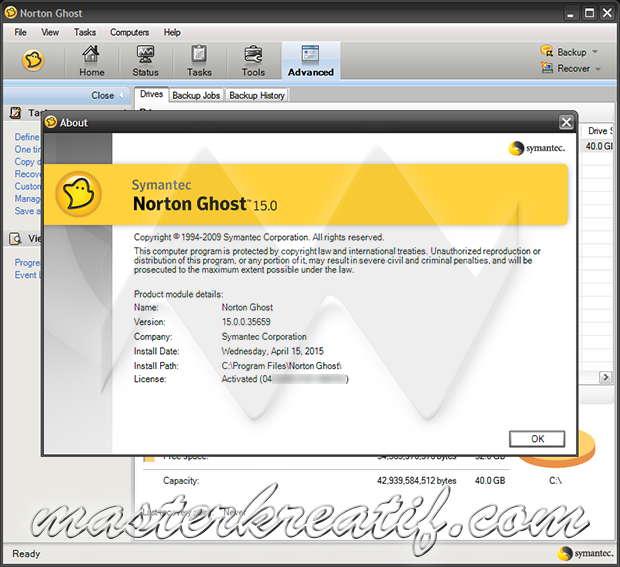620x567 pixels.
Task: Click the Symantec logo in About dialog
Action: click(x=537, y=148)
